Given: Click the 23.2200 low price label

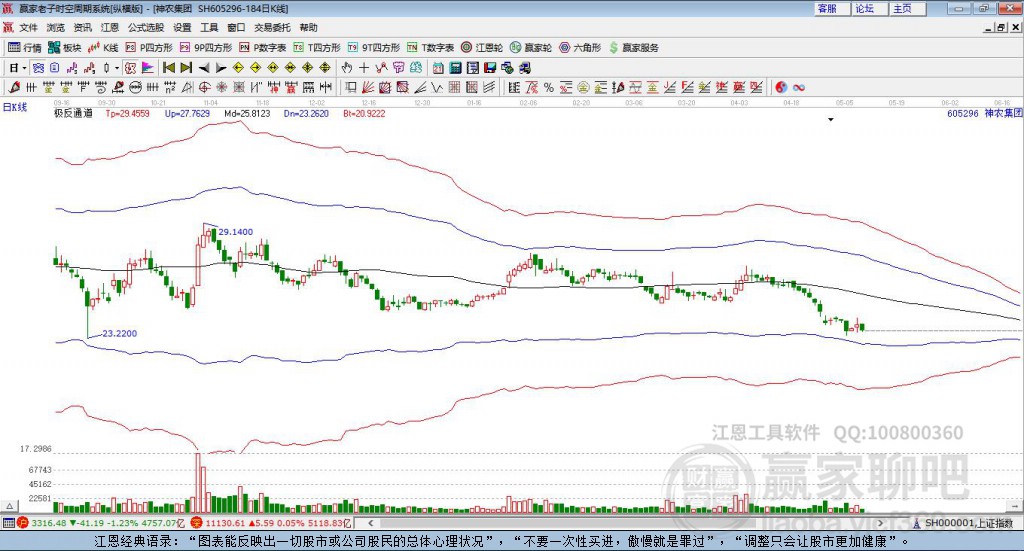Looking at the screenshot, I should tap(120, 333).
